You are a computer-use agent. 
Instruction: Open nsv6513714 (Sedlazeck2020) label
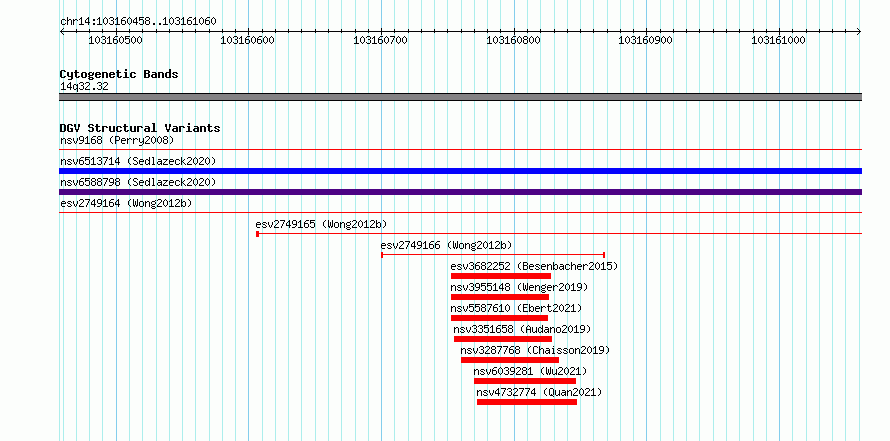click(x=138, y=161)
